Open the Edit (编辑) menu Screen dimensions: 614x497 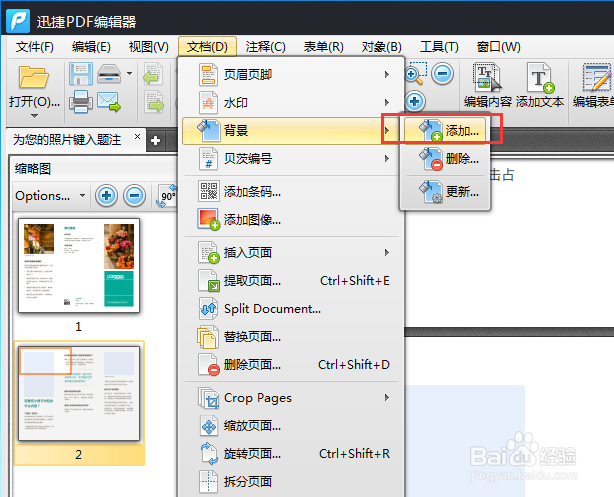(x=91, y=47)
